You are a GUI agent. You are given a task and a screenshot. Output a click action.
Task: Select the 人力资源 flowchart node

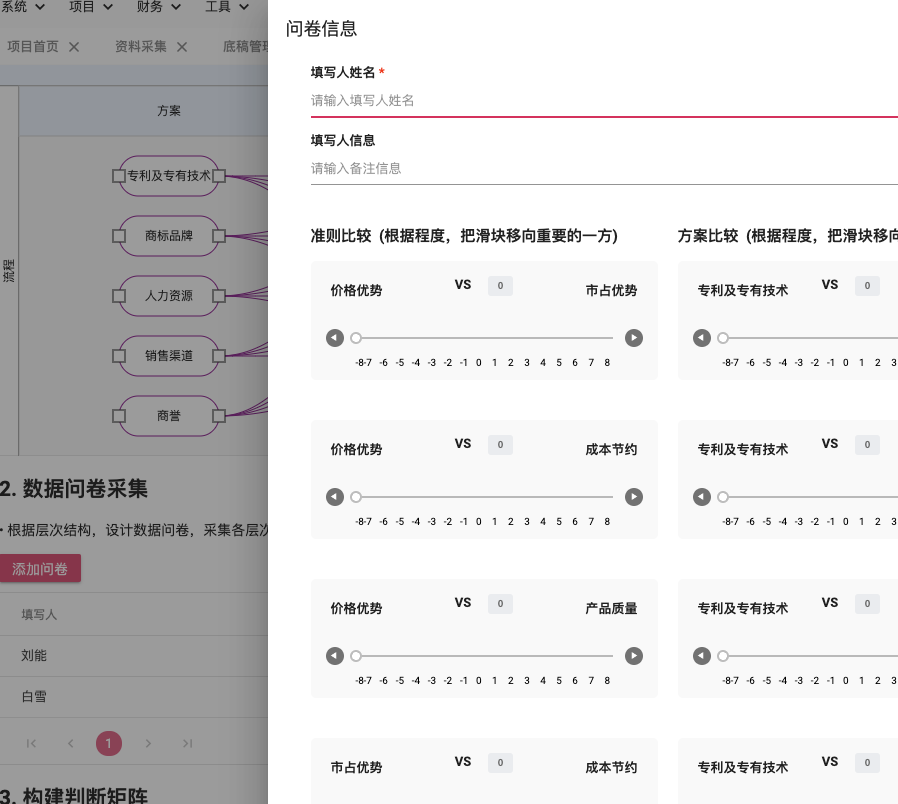[x=168, y=295]
